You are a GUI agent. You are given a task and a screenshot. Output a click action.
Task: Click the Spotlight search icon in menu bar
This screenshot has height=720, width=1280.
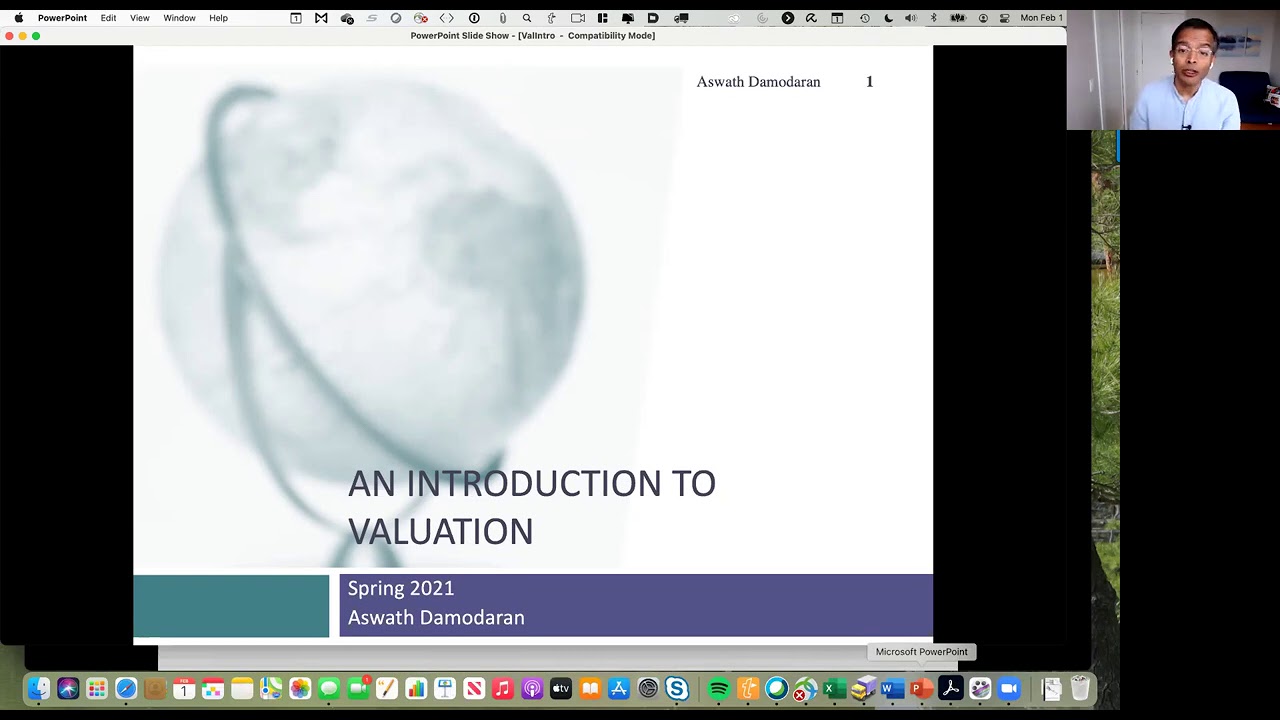[x=527, y=18]
